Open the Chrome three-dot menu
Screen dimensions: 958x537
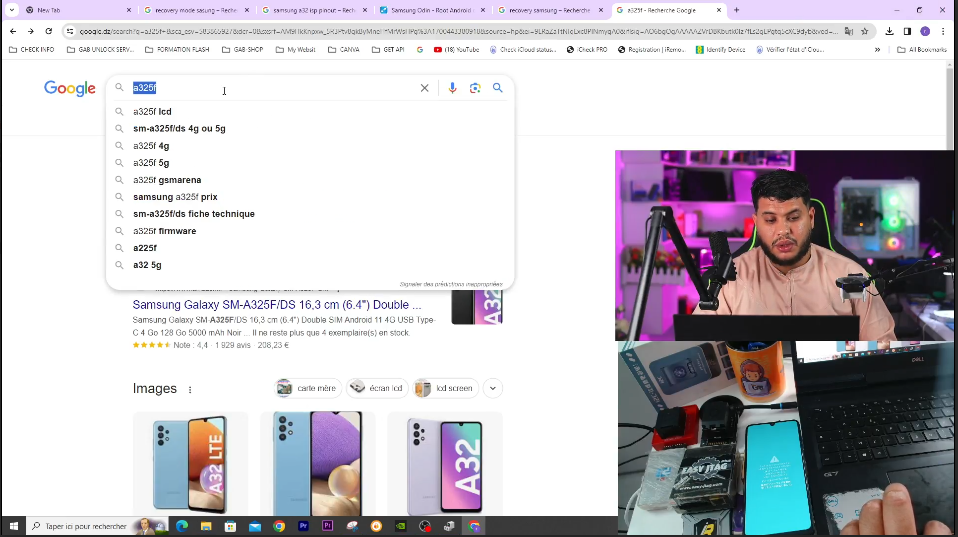[x=943, y=31]
